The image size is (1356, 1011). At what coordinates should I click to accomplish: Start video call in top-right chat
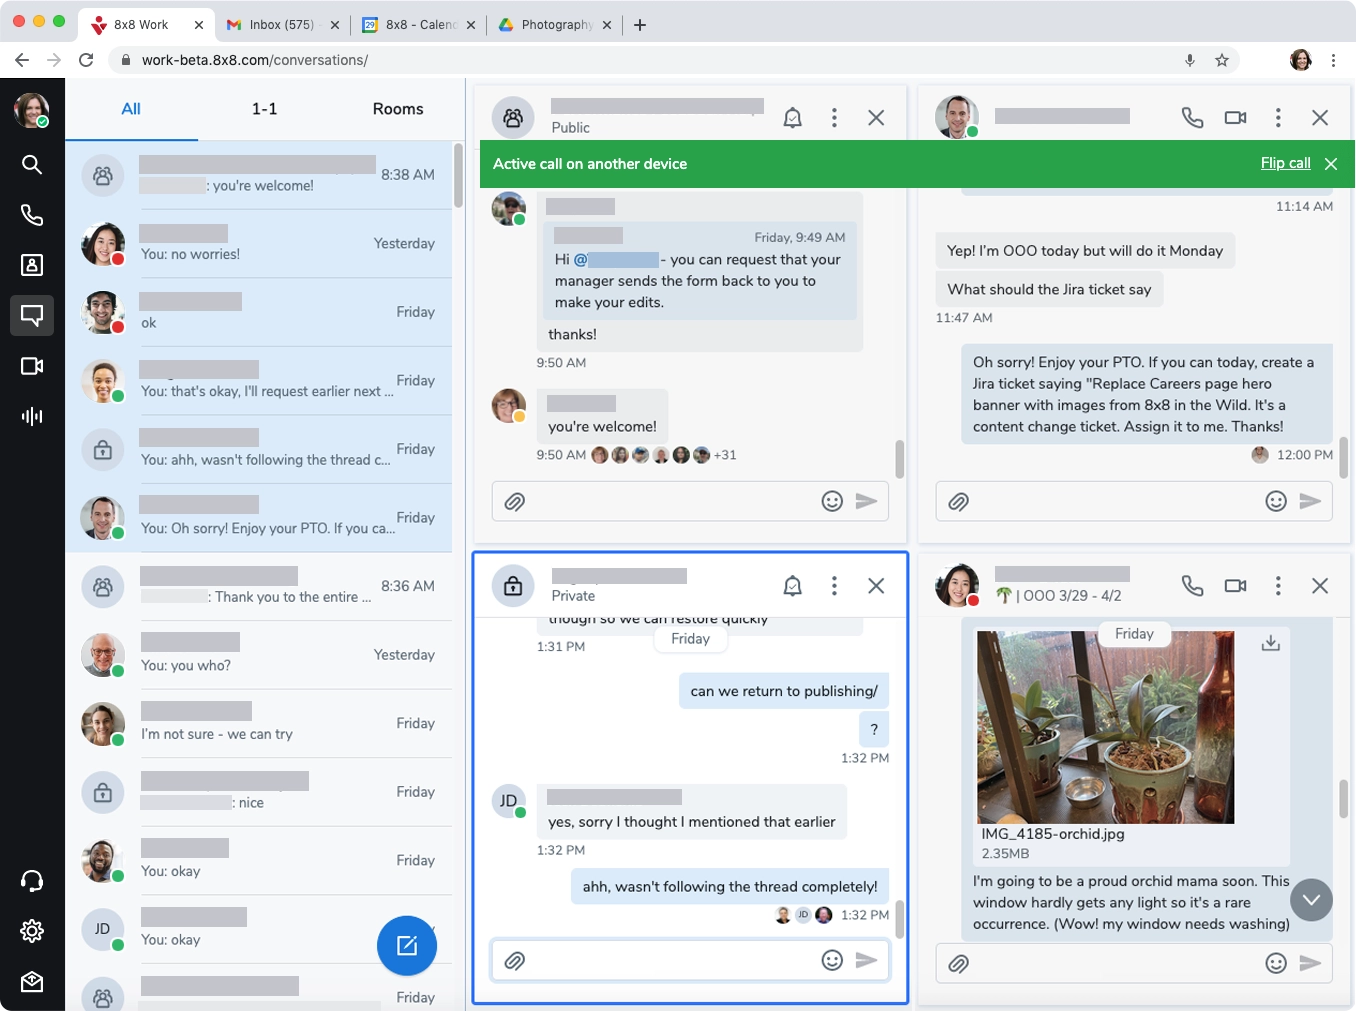pos(1236,118)
